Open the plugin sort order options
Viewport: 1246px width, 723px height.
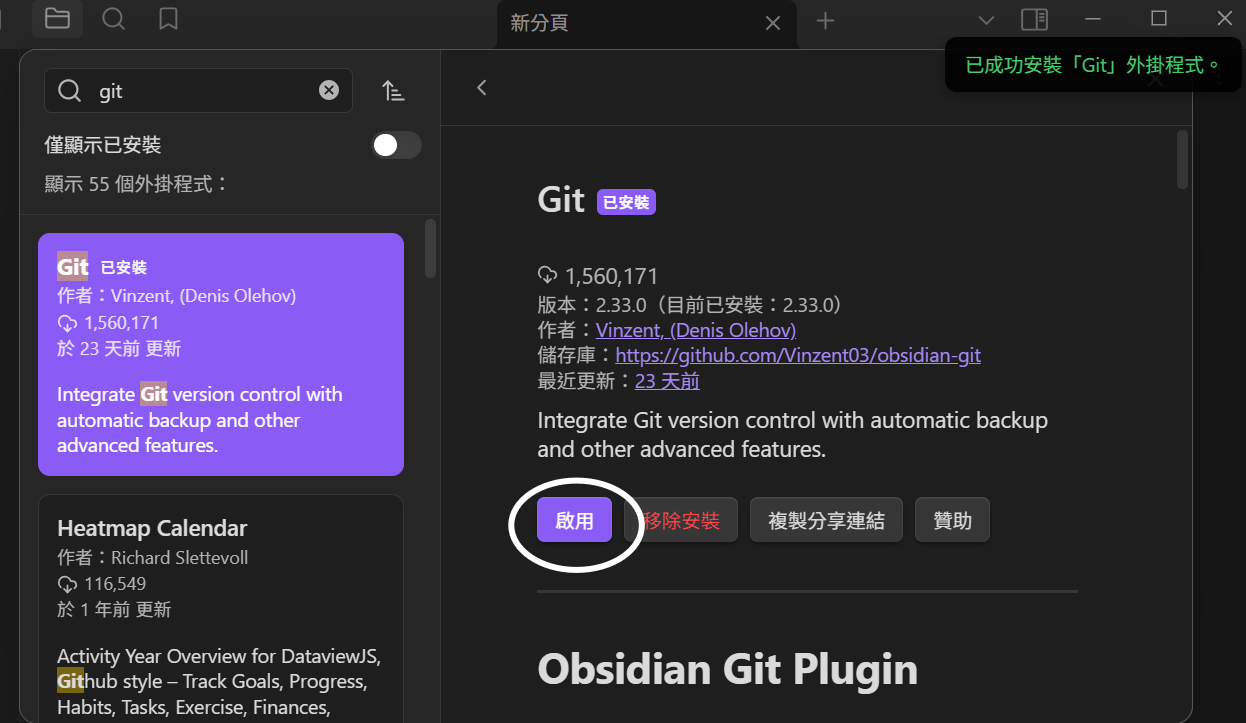click(393, 91)
